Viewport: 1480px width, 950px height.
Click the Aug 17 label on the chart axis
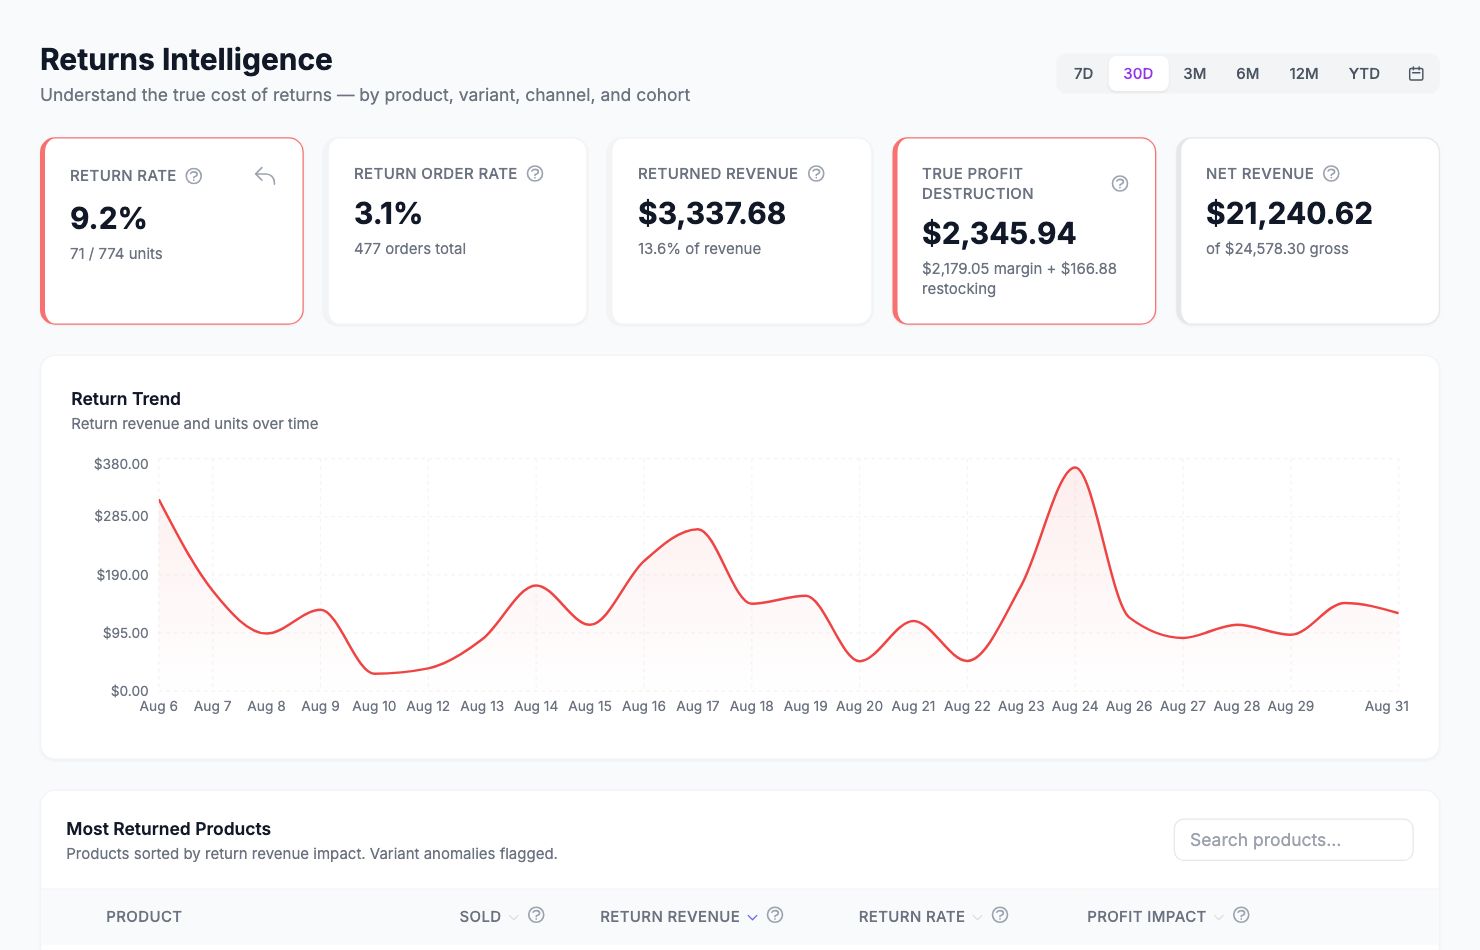[698, 706]
